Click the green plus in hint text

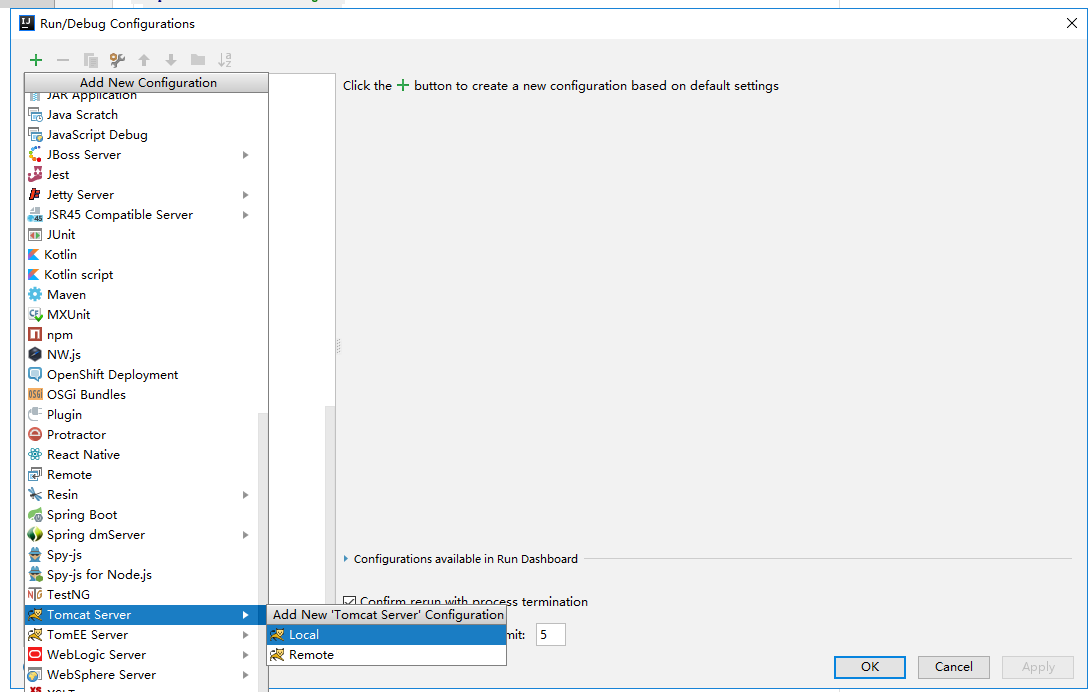pos(402,85)
